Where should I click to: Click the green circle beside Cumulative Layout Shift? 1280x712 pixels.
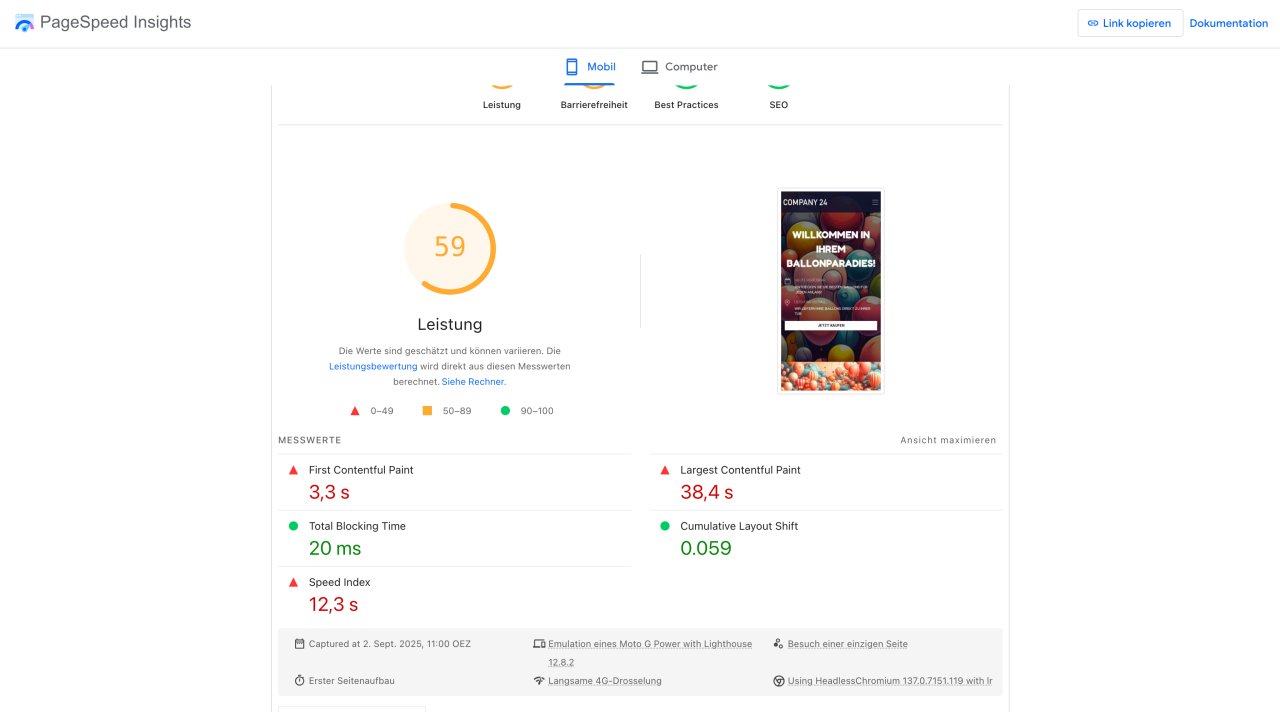(x=665, y=526)
